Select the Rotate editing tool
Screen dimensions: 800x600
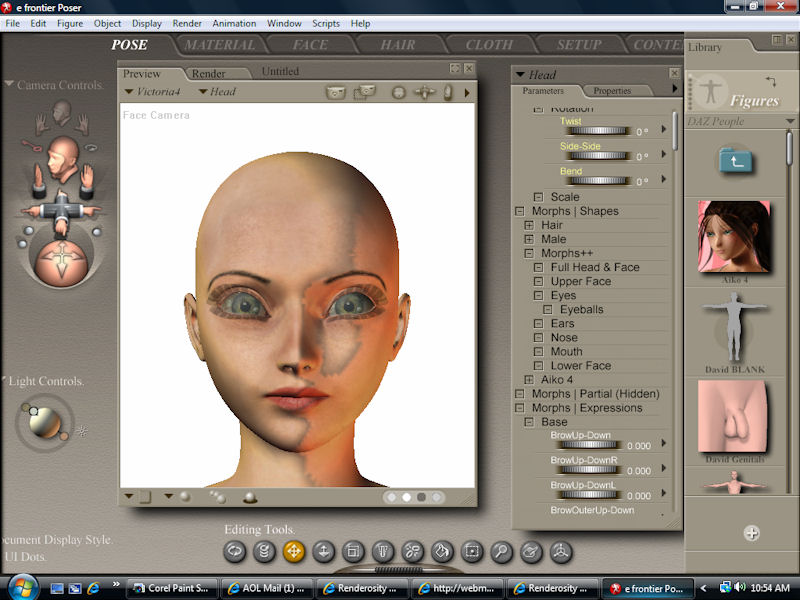235,550
